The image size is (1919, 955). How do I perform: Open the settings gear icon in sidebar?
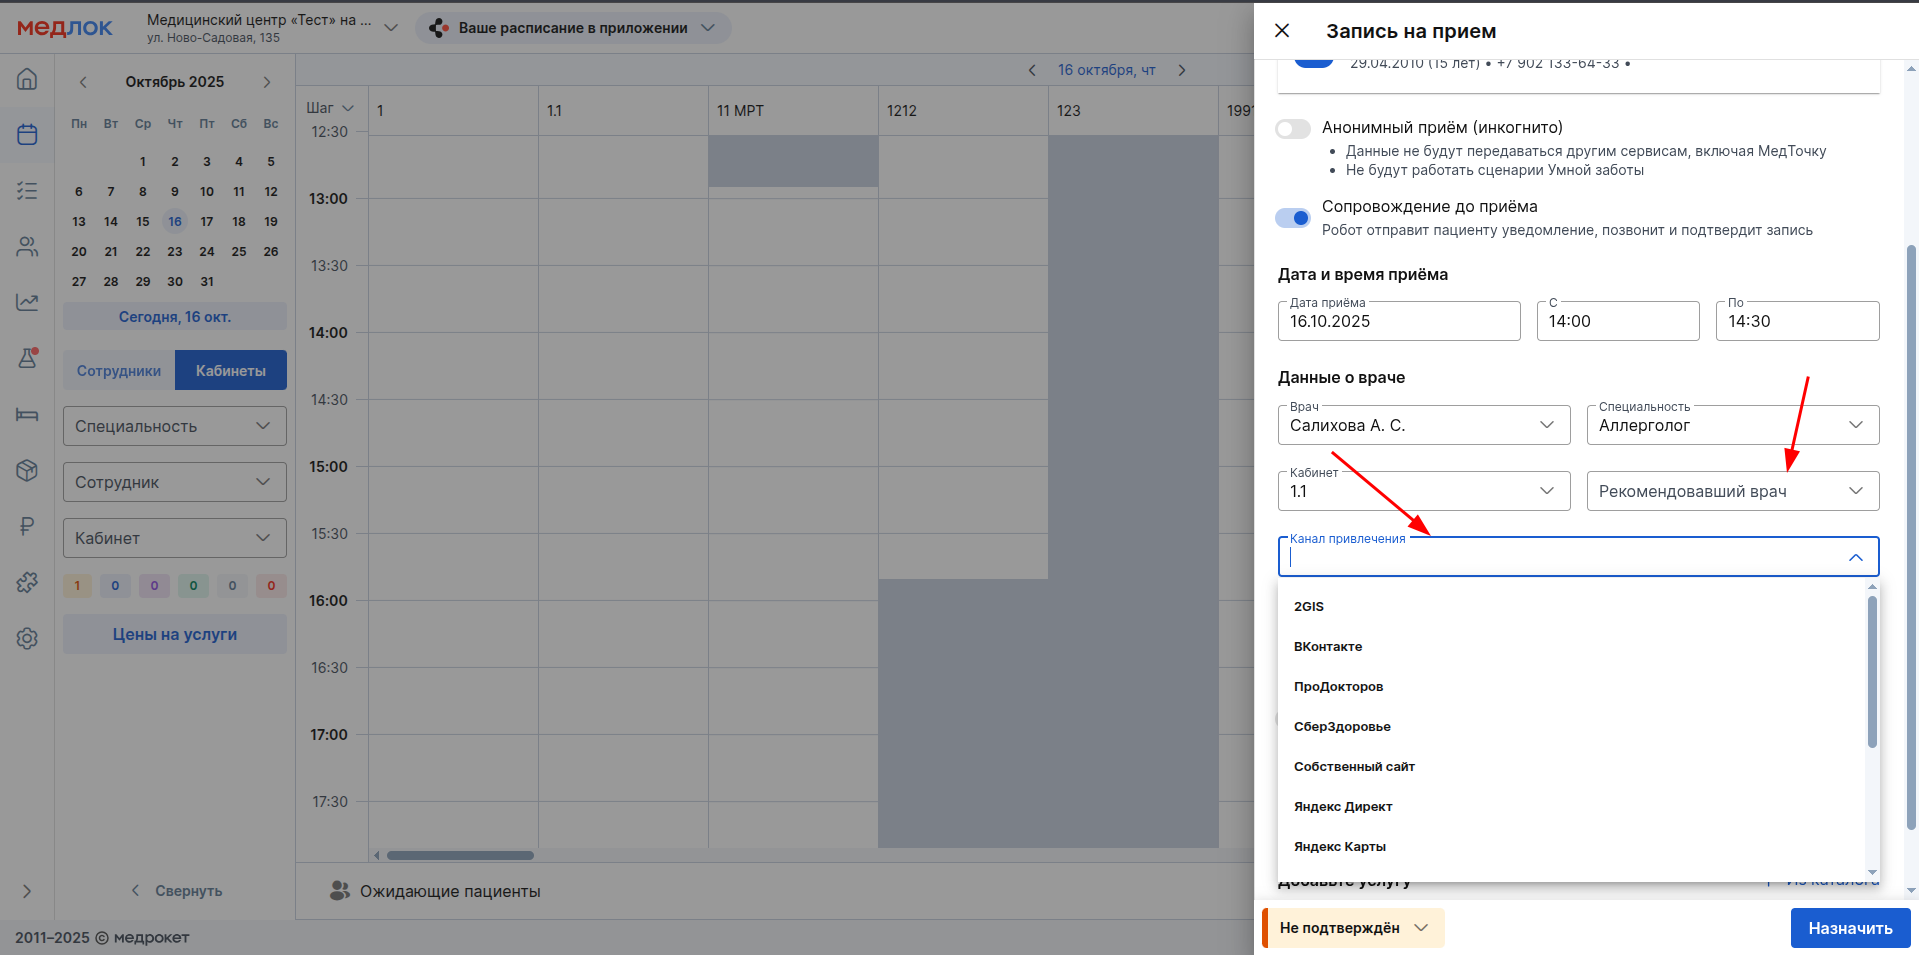click(x=27, y=638)
